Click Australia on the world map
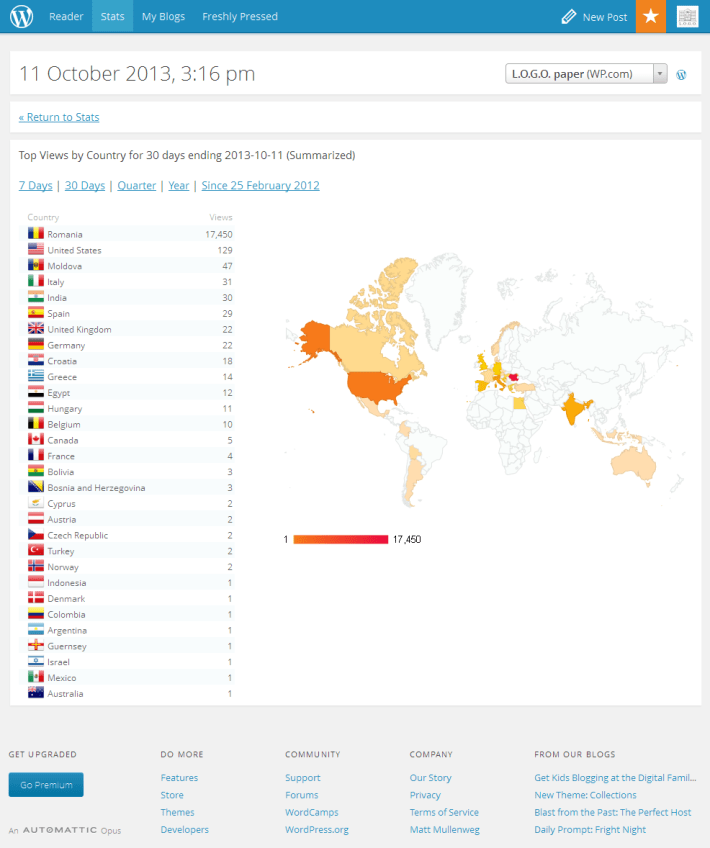Viewport: 710px width, 848px height. (633, 463)
